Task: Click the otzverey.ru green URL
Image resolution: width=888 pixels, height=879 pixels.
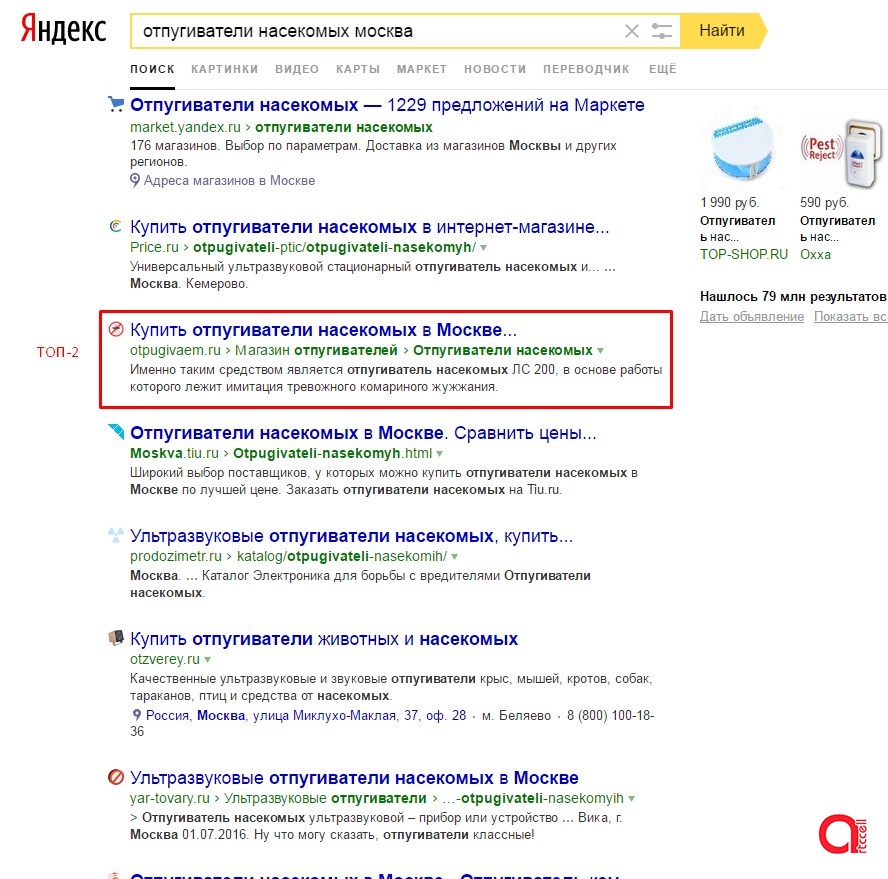Action: tap(165, 660)
